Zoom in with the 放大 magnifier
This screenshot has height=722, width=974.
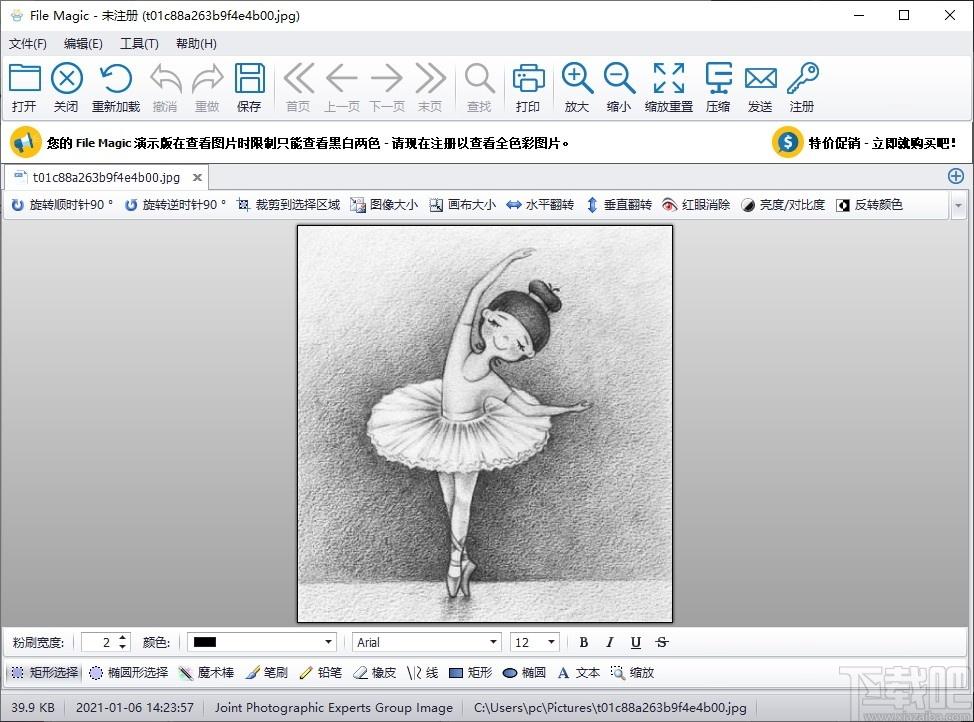pyautogui.click(x=577, y=87)
